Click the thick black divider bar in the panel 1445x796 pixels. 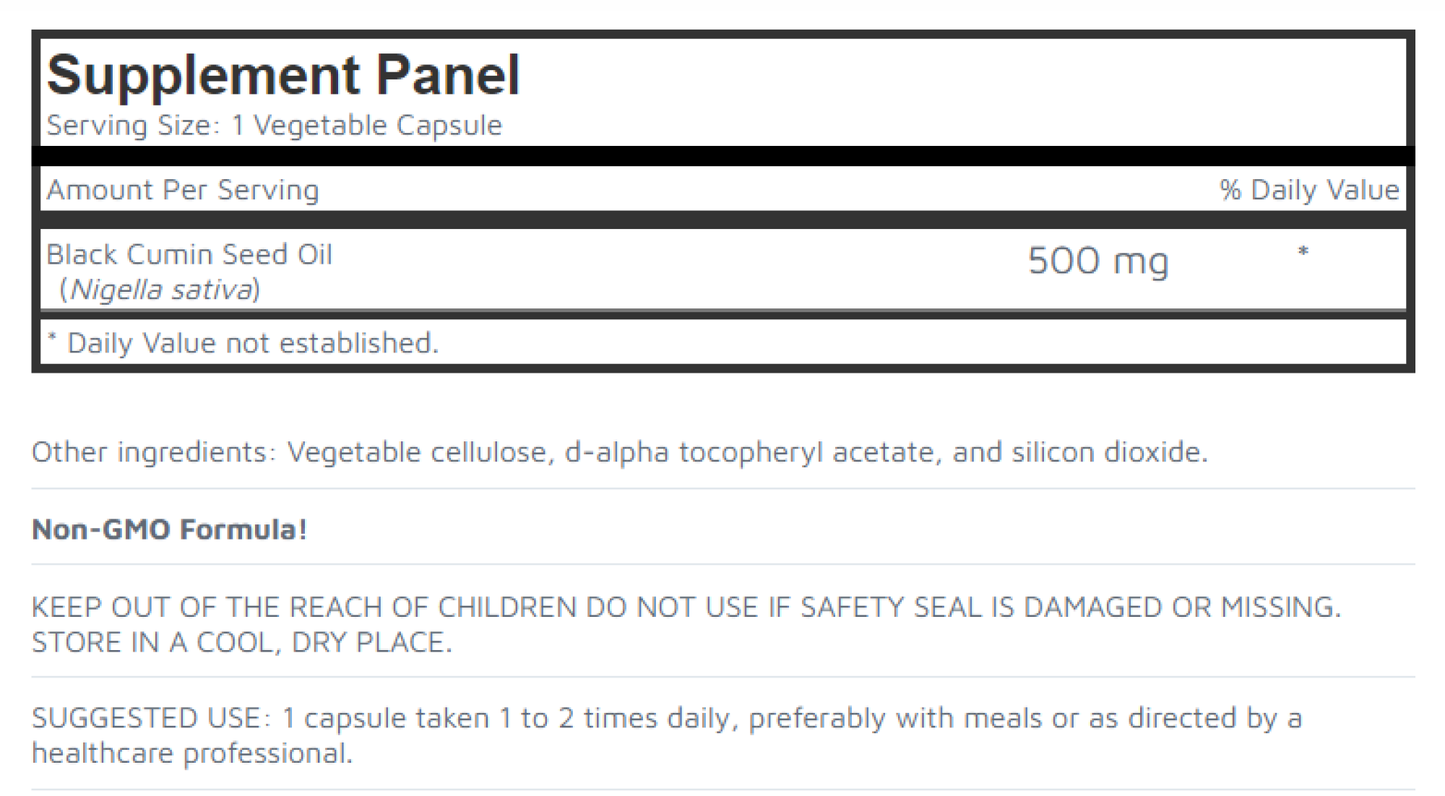722,155
